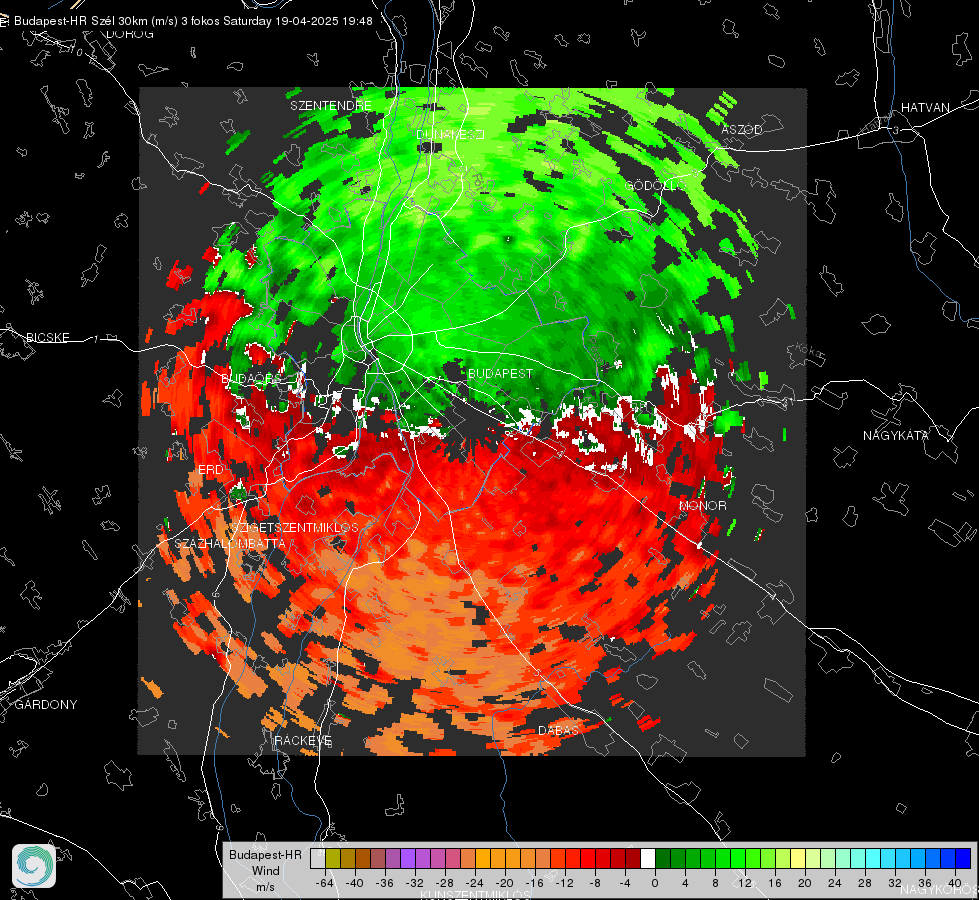Click the image title text Budapest-HR Szél 30km
This screenshot has width=979, height=900.
[80, 21]
